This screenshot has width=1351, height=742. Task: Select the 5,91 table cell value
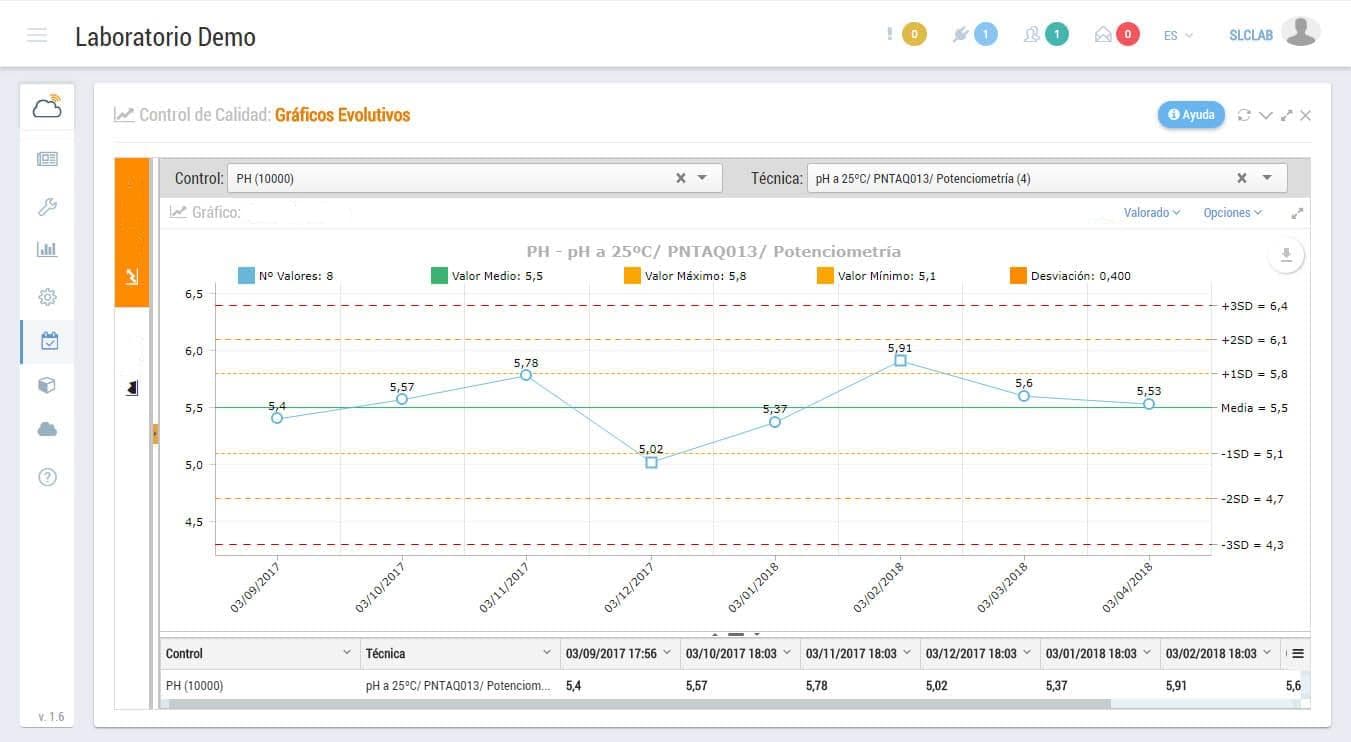click(1220, 686)
